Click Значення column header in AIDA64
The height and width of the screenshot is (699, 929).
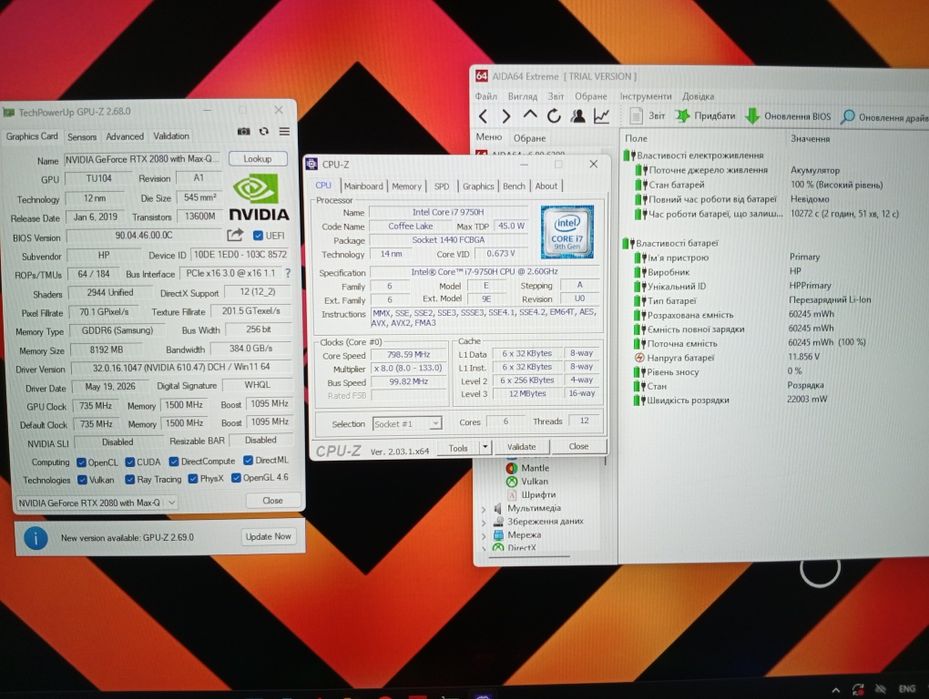tap(810, 139)
